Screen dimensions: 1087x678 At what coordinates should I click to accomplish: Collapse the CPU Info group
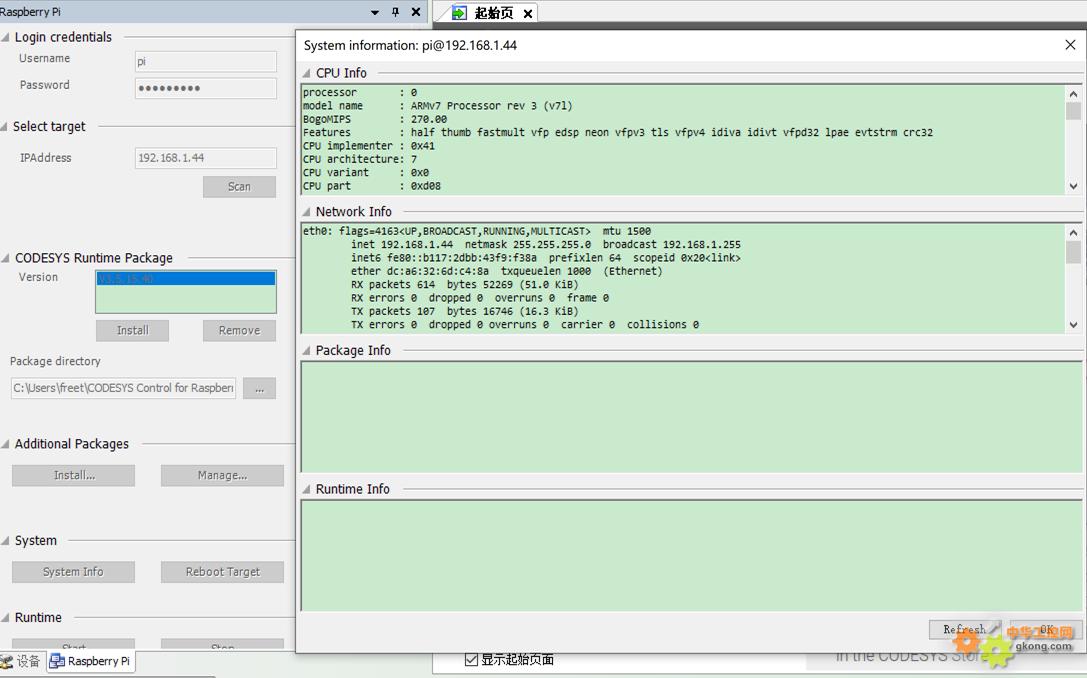306,73
